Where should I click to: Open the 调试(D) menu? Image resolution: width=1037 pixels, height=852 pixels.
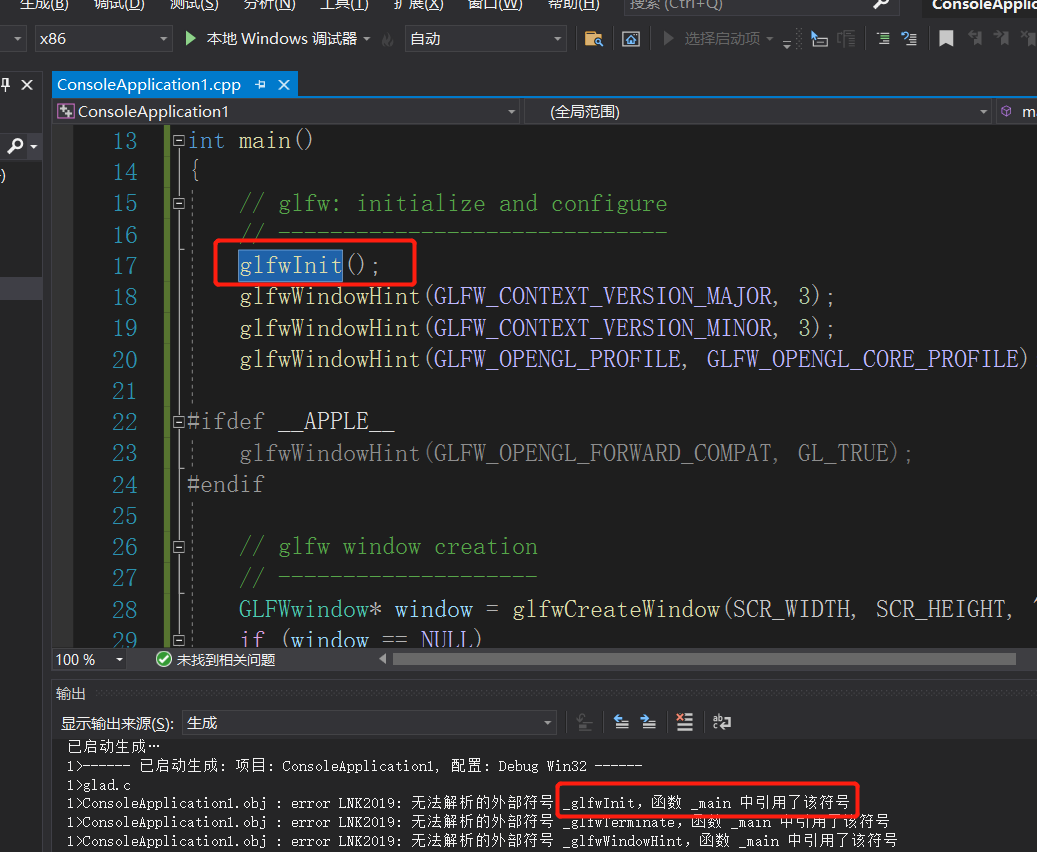pyautogui.click(x=119, y=5)
